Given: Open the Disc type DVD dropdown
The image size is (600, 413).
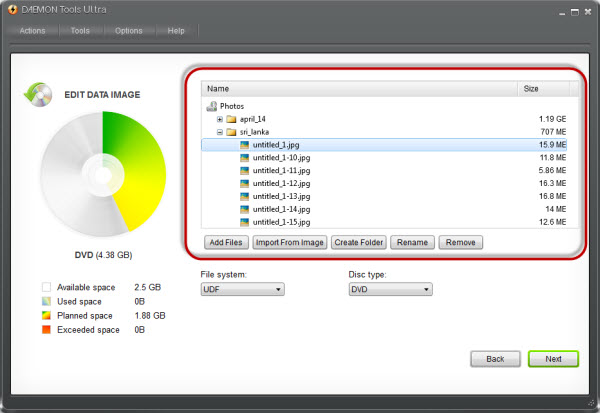Looking at the screenshot, I should 390,289.
